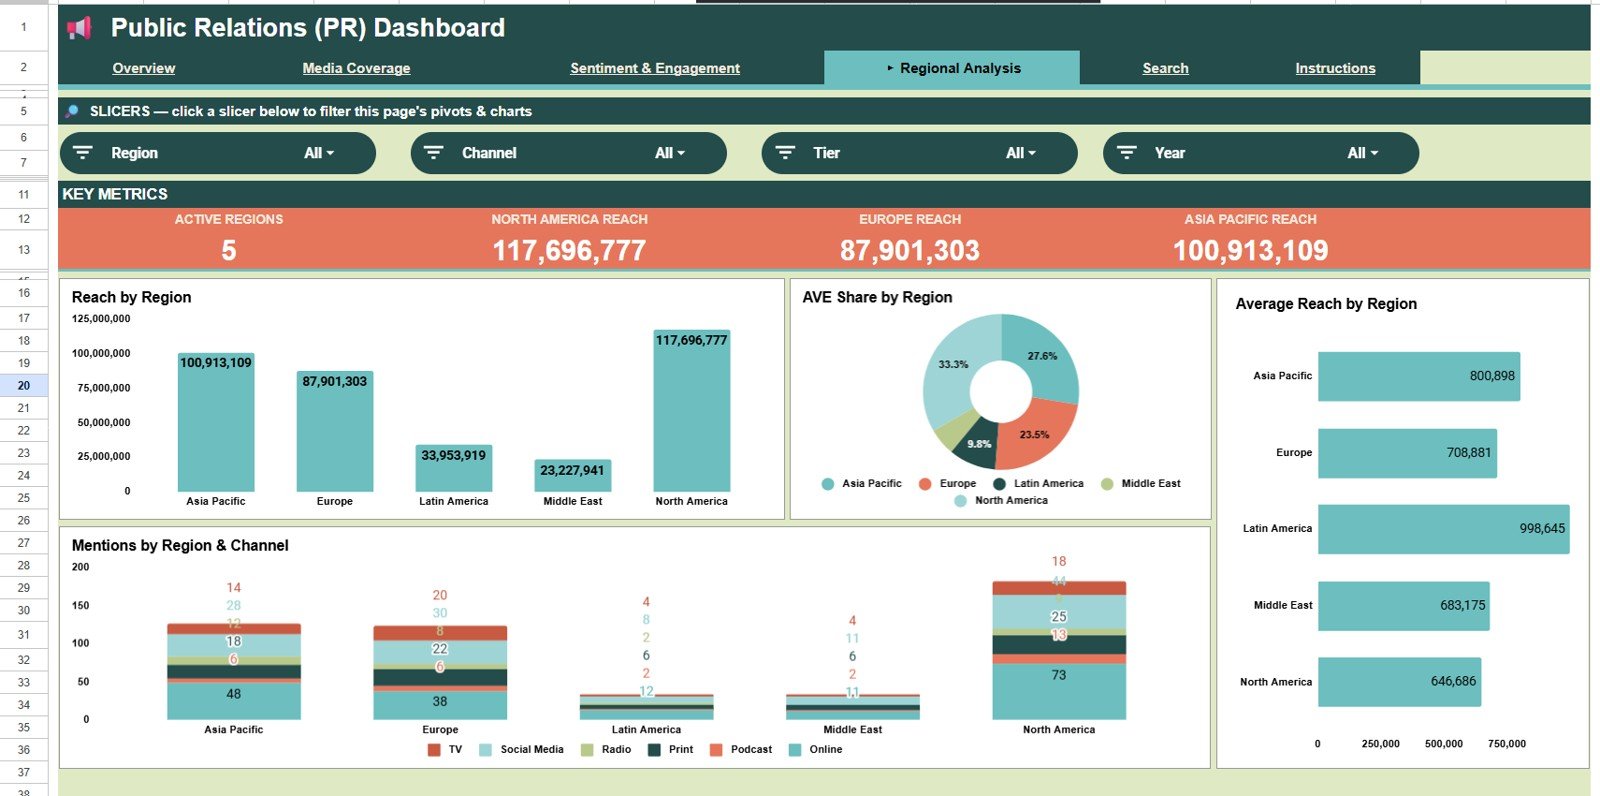Click the Online segment labeled 38 for Europe

440,705
